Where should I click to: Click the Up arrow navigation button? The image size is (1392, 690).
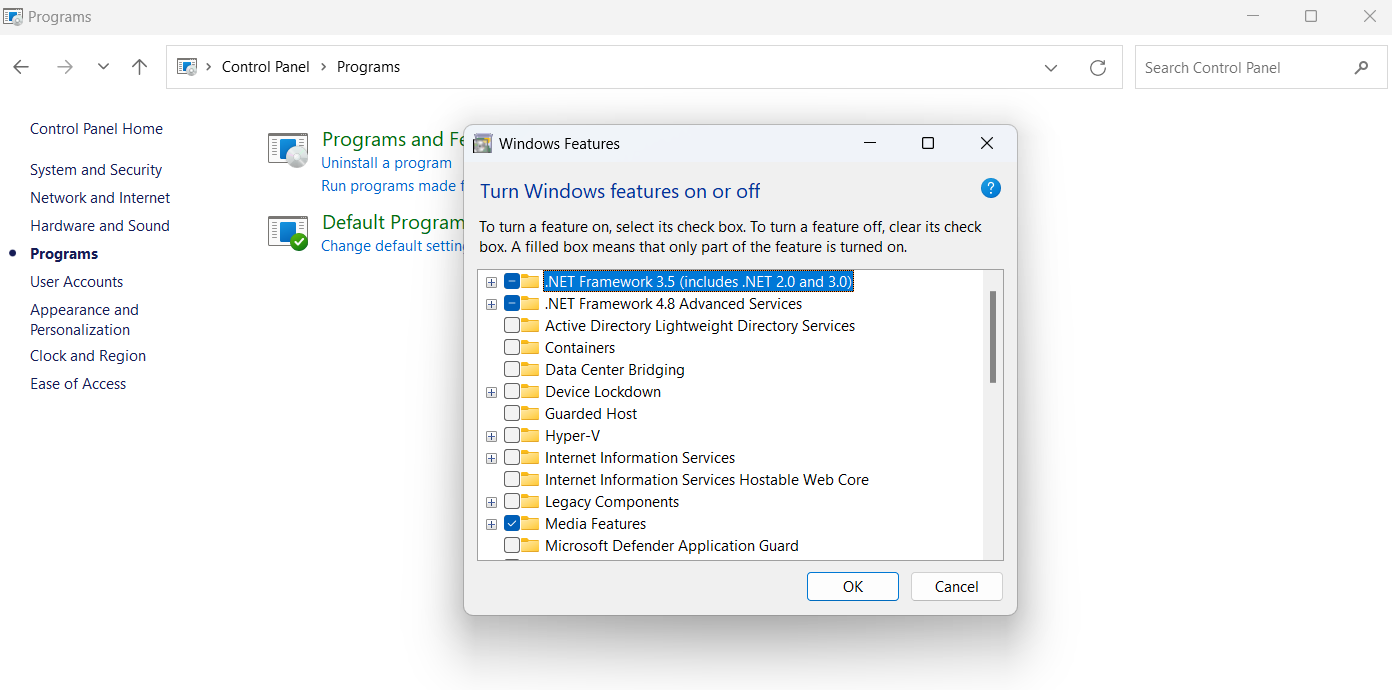(139, 67)
